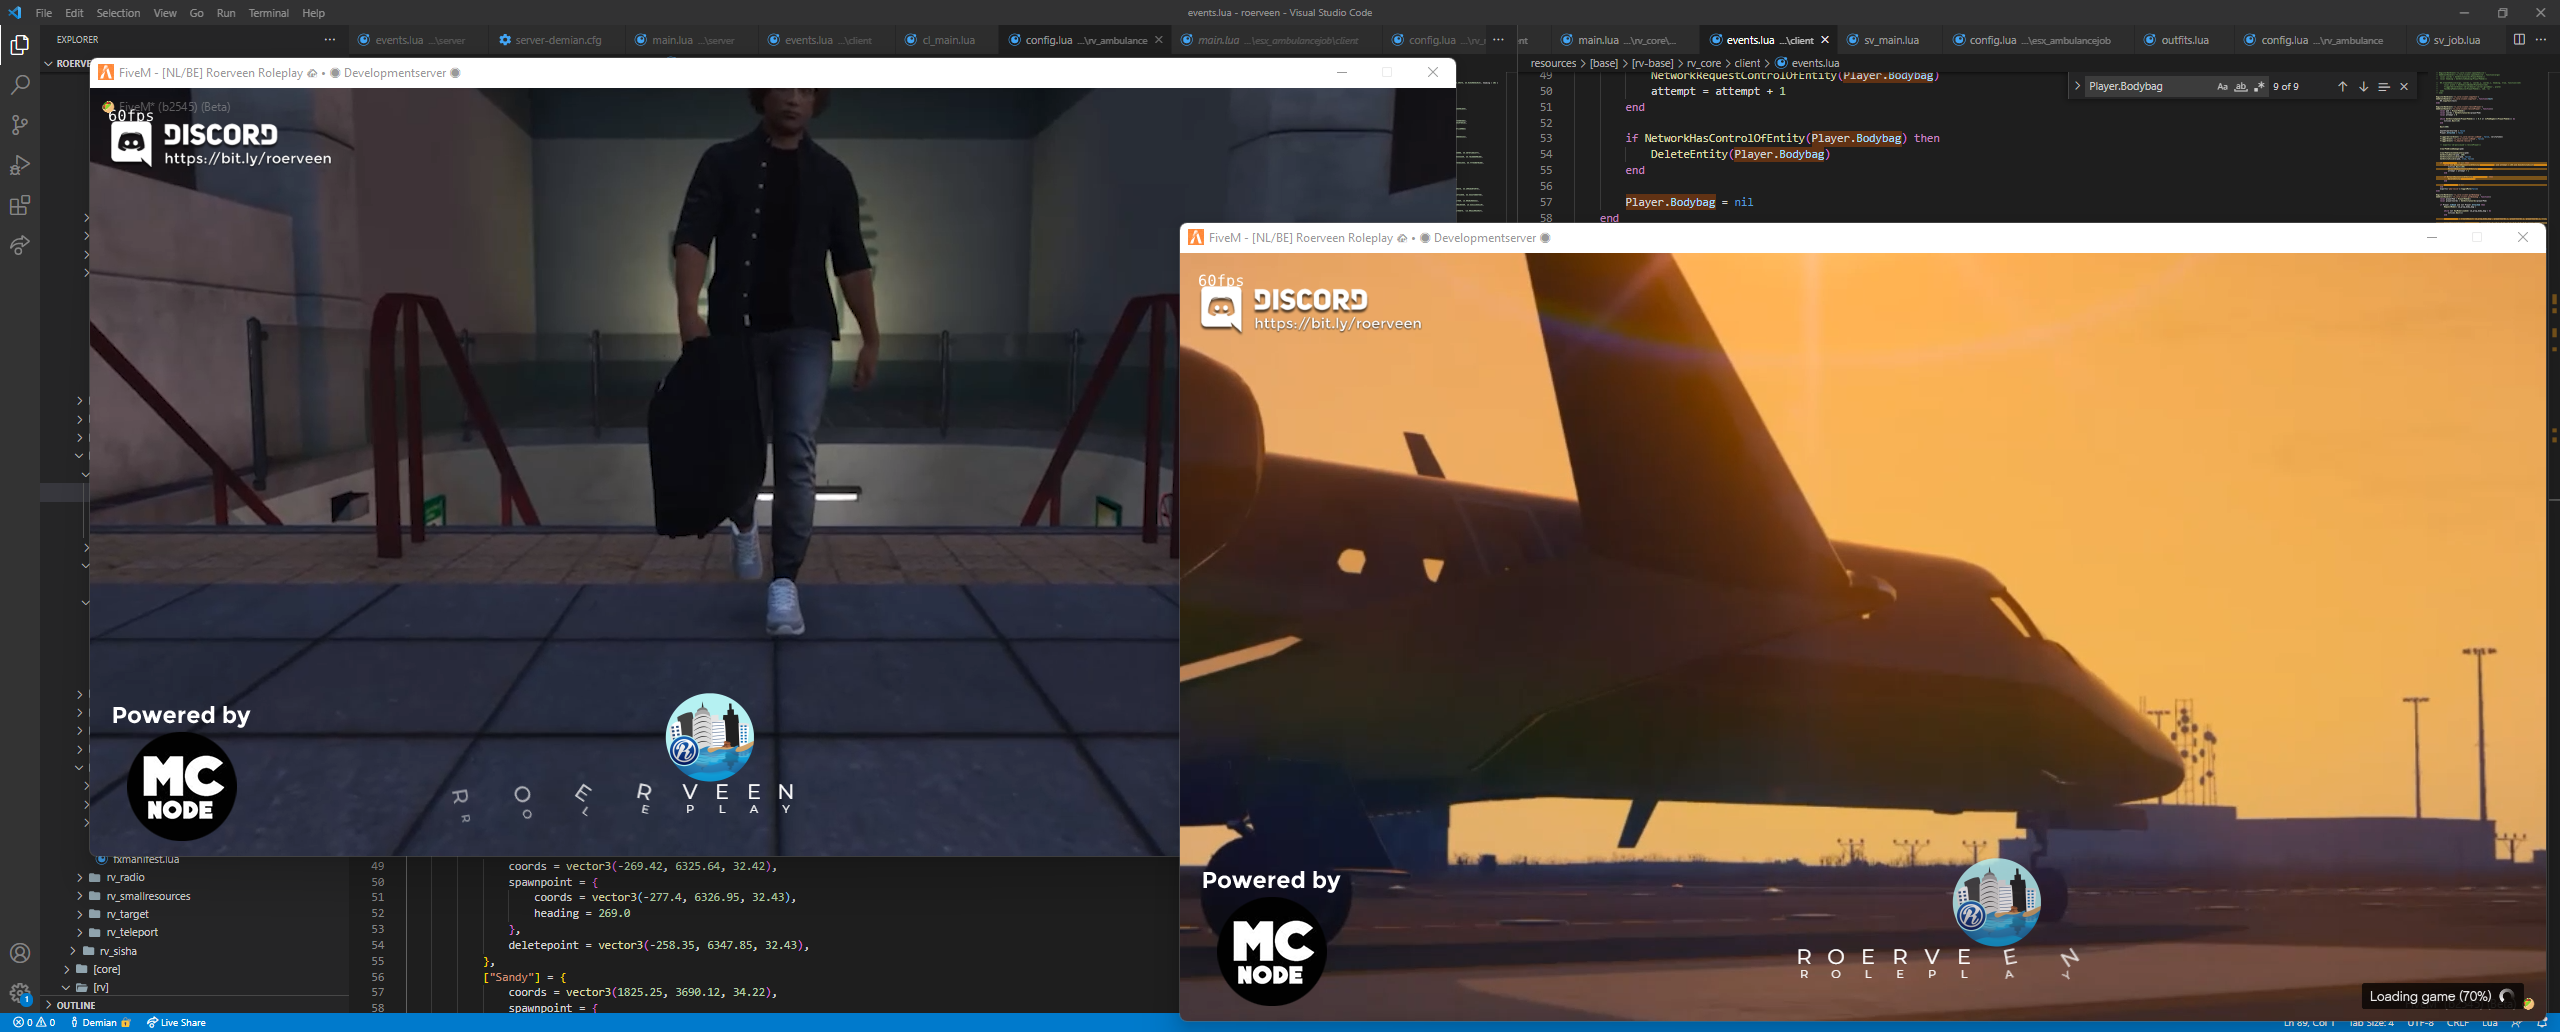
Task: Open the Search view in activity bar
Action: (20, 85)
